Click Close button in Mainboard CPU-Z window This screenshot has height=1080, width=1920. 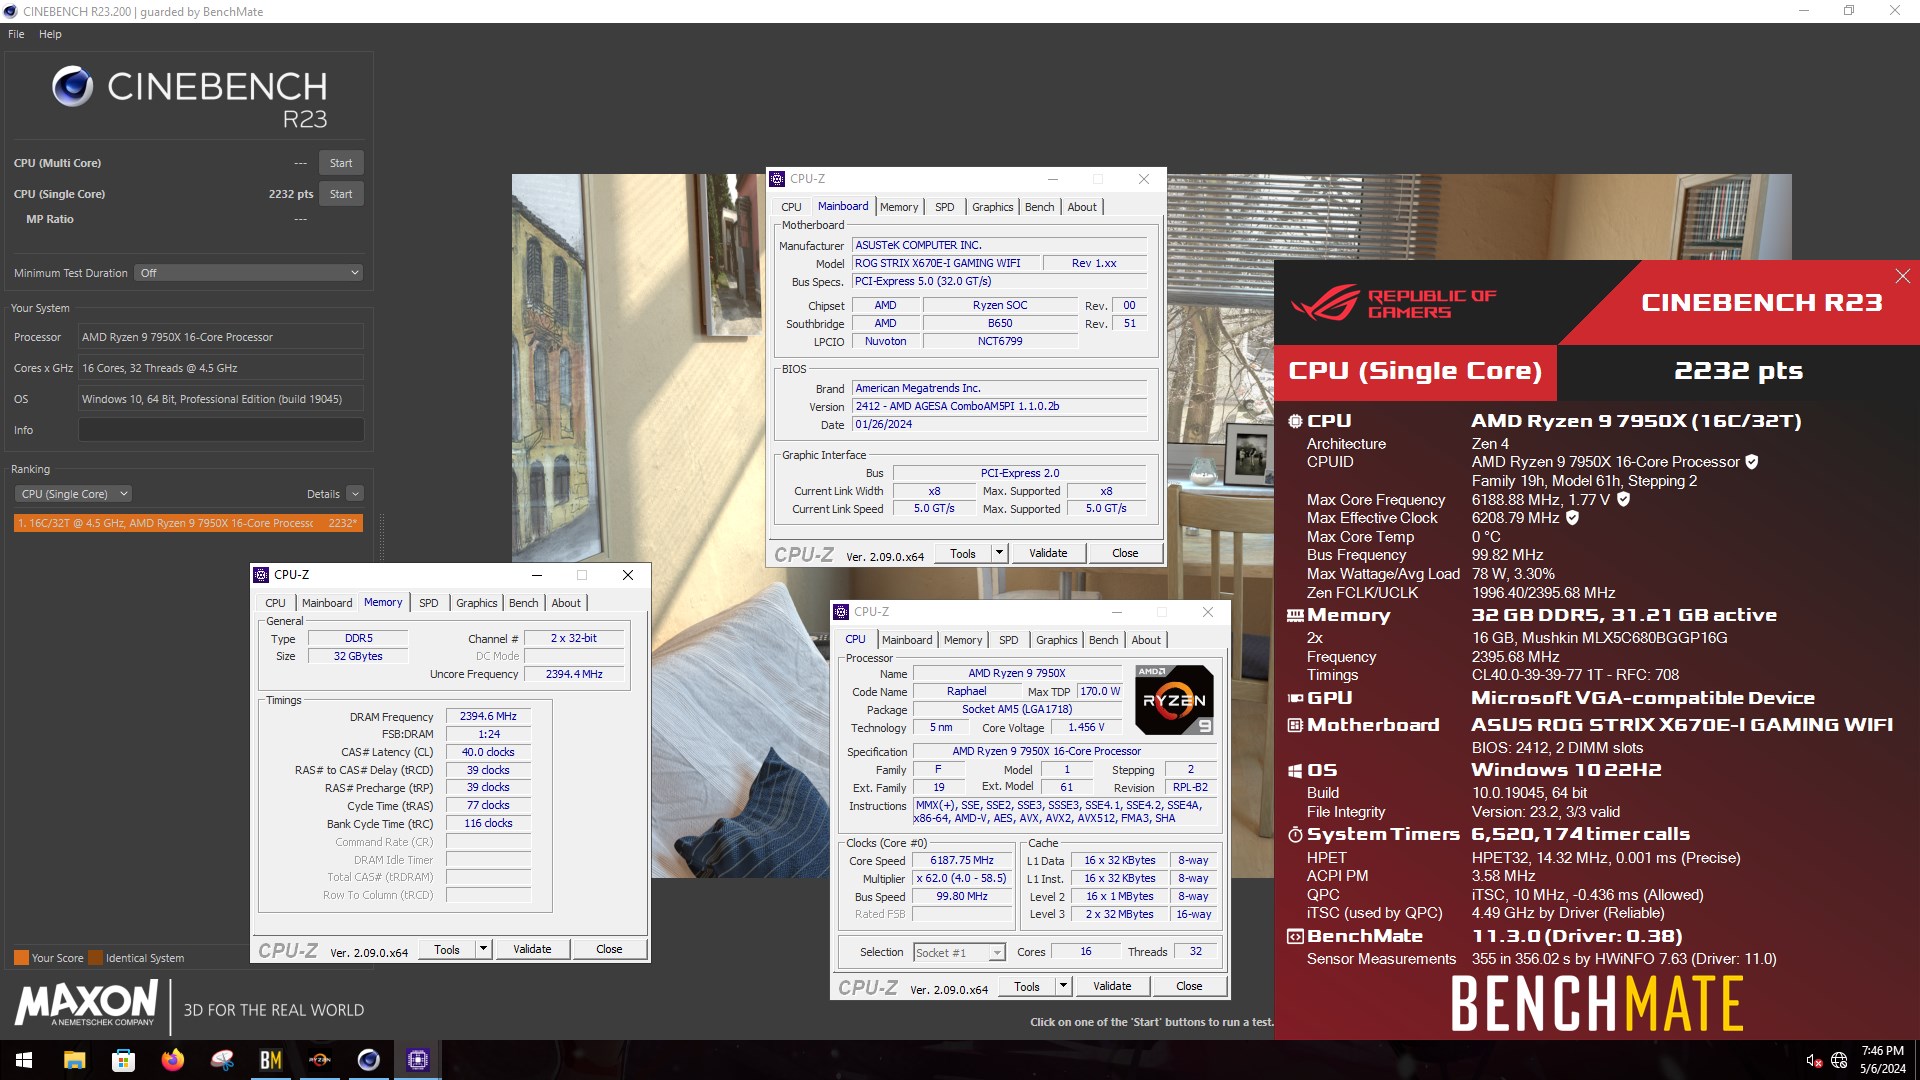click(x=1125, y=553)
